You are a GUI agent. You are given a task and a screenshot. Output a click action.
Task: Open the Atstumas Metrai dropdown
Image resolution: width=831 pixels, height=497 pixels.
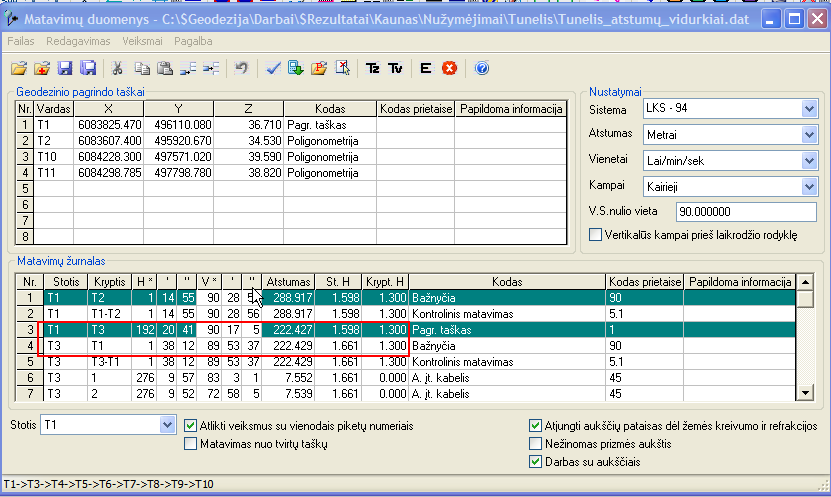809,135
